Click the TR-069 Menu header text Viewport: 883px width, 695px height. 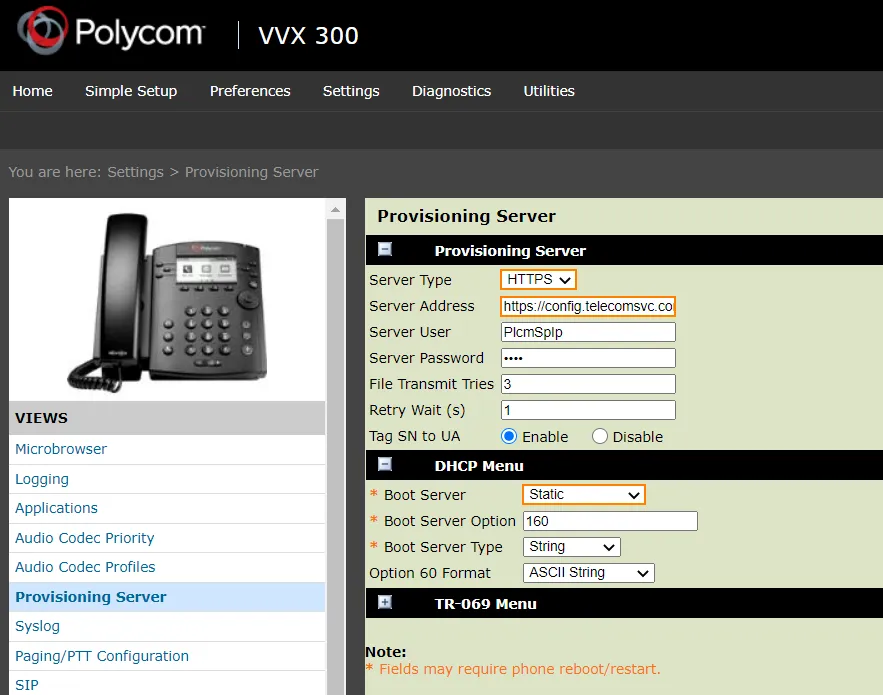coord(485,604)
